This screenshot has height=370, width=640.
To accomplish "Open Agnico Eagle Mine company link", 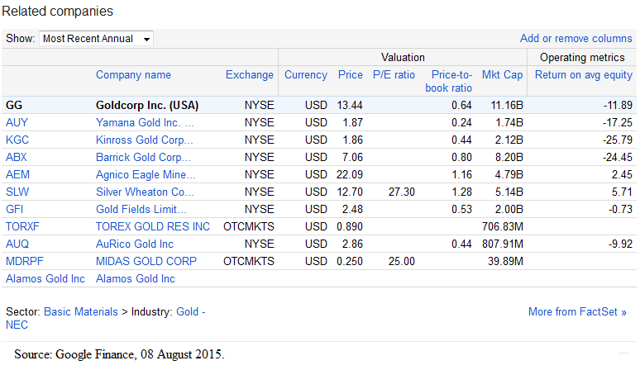I will point(146,175).
